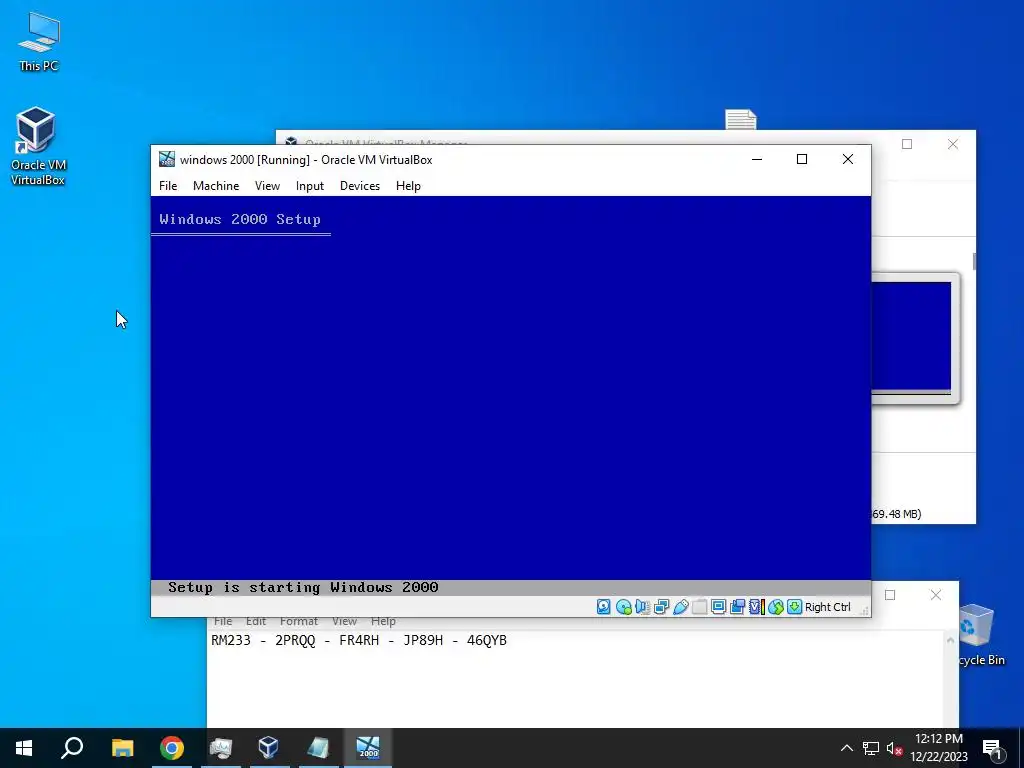Click the product key text in Notepad
The width and height of the screenshot is (1024, 768).
tap(359, 641)
